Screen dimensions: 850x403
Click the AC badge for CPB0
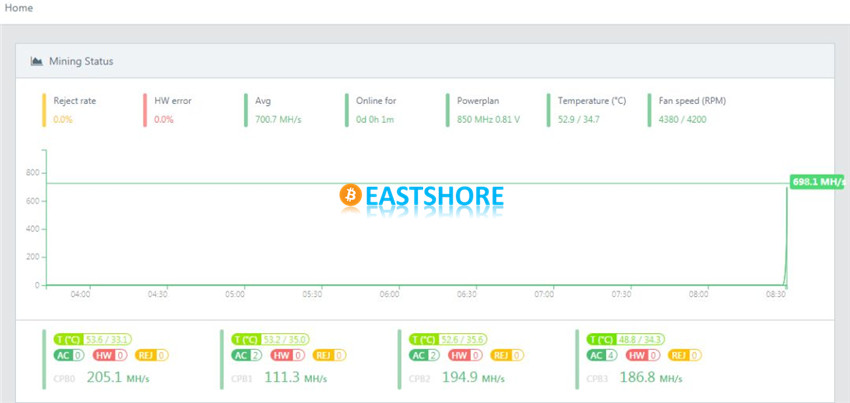click(69, 356)
